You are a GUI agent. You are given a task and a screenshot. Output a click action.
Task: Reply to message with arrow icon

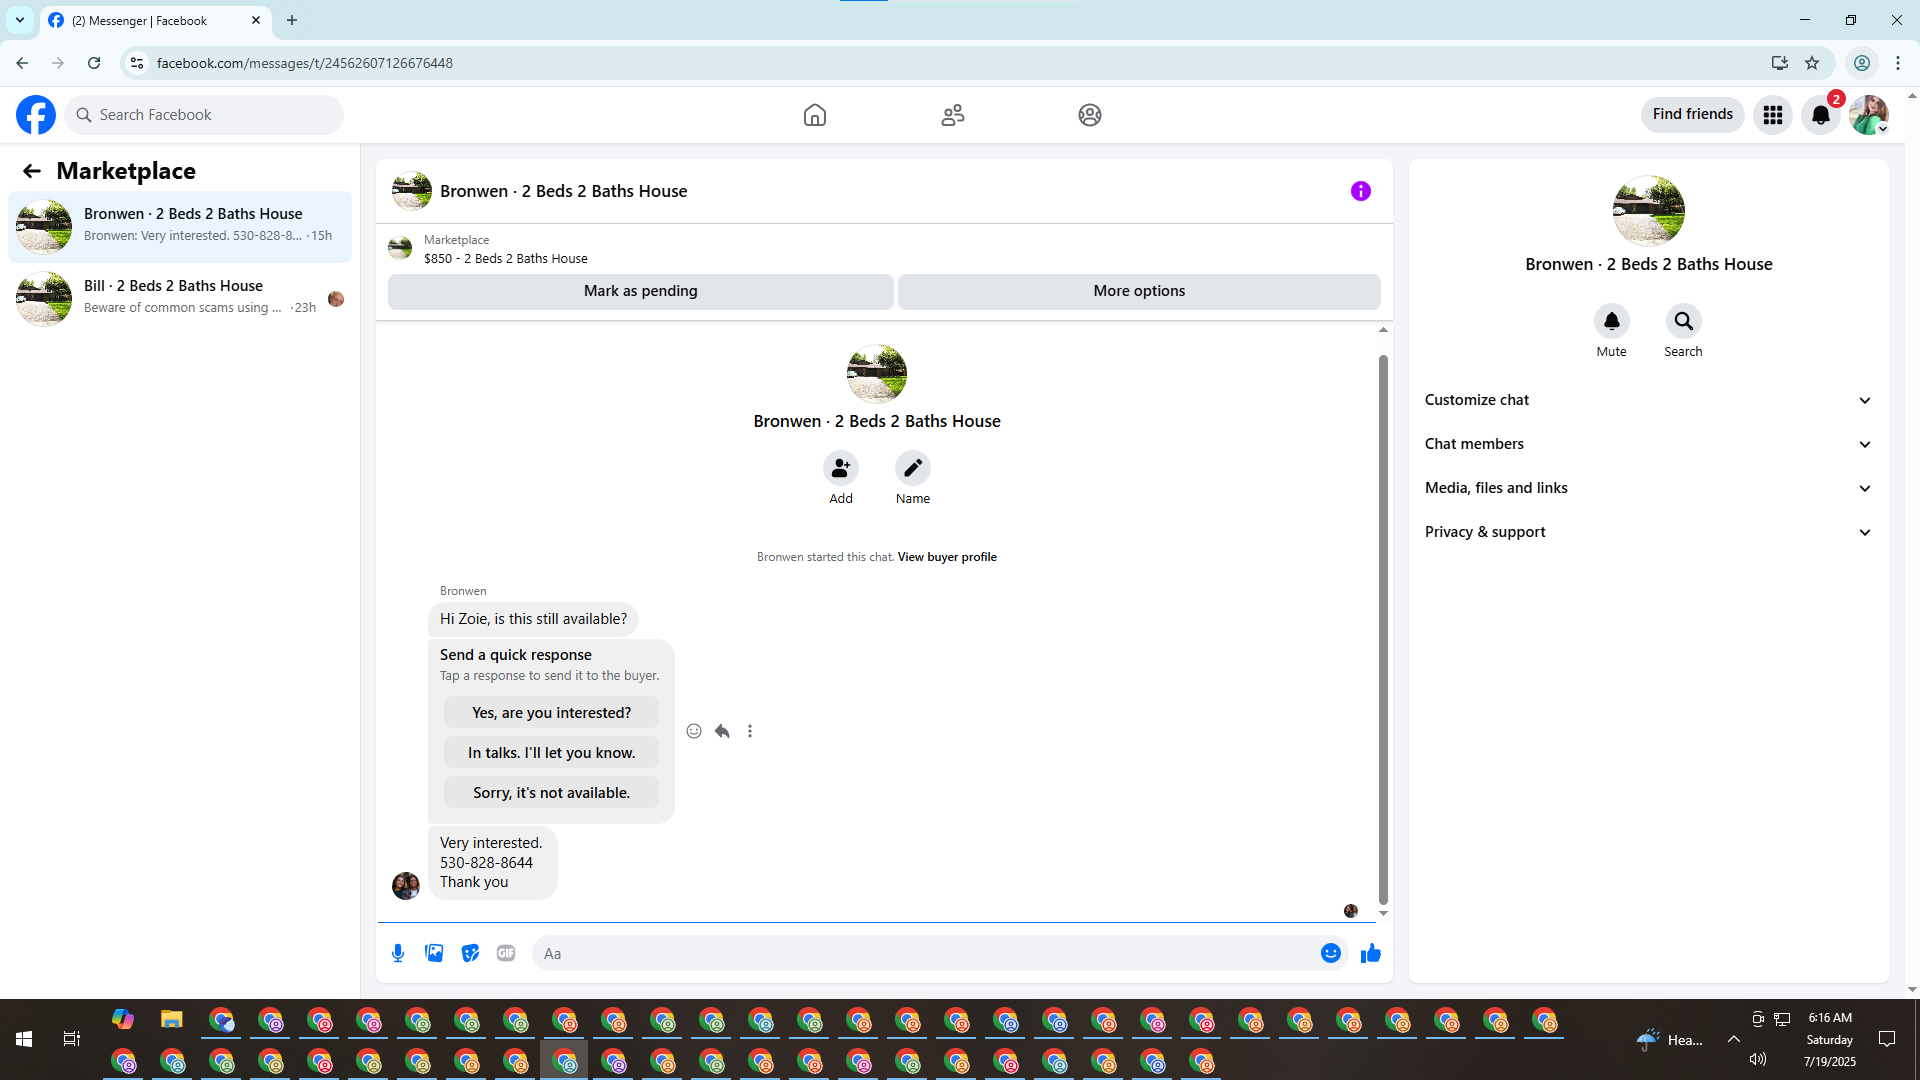tap(722, 731)
